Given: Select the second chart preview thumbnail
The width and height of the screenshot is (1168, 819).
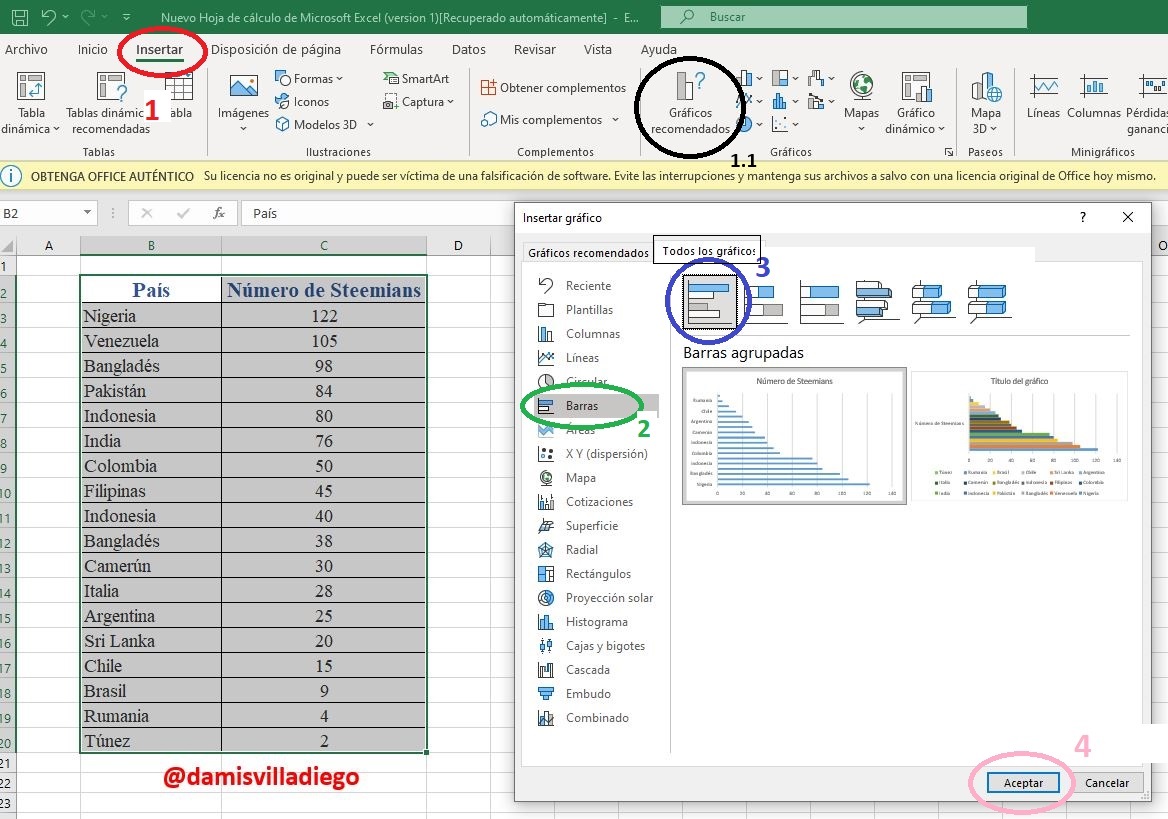Looking at the screenshot, I should (1019, 436).
